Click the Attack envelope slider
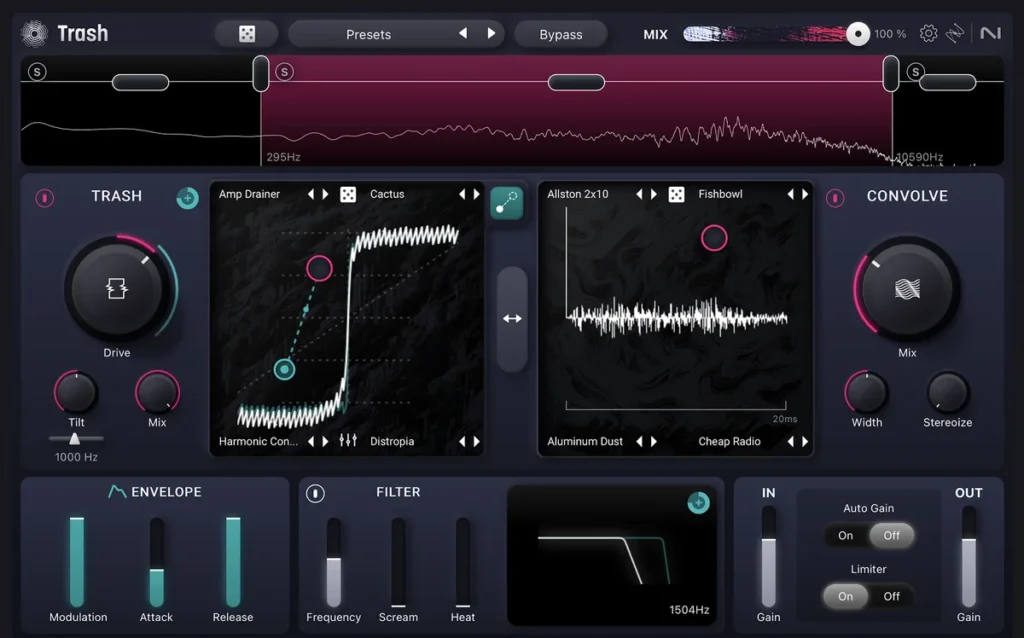Viewport: 1024px width, 638px height. [x=156, y=562]
